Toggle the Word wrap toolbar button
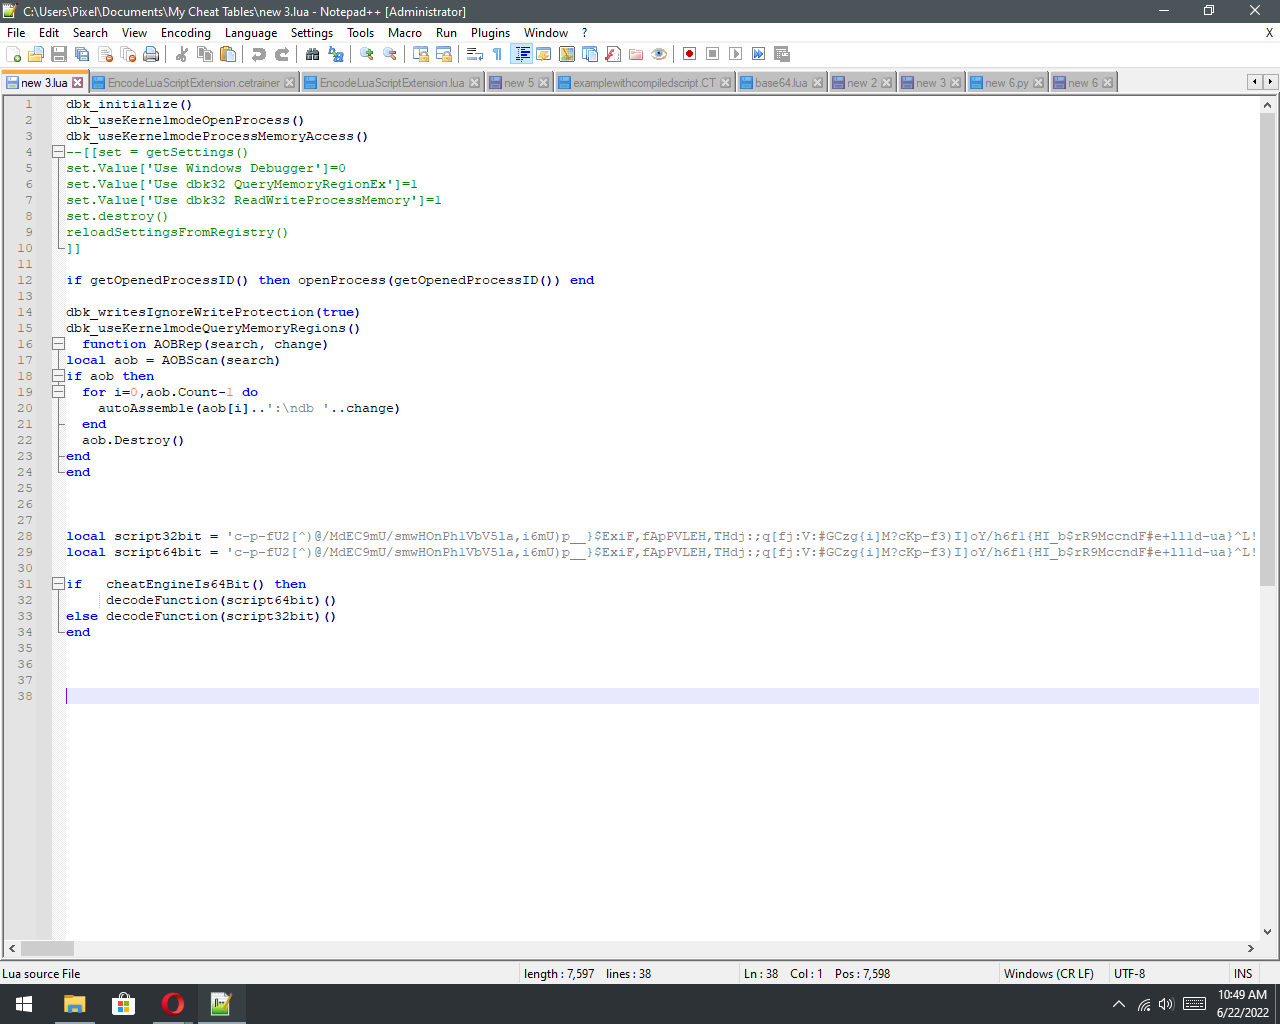 (475, 54)
